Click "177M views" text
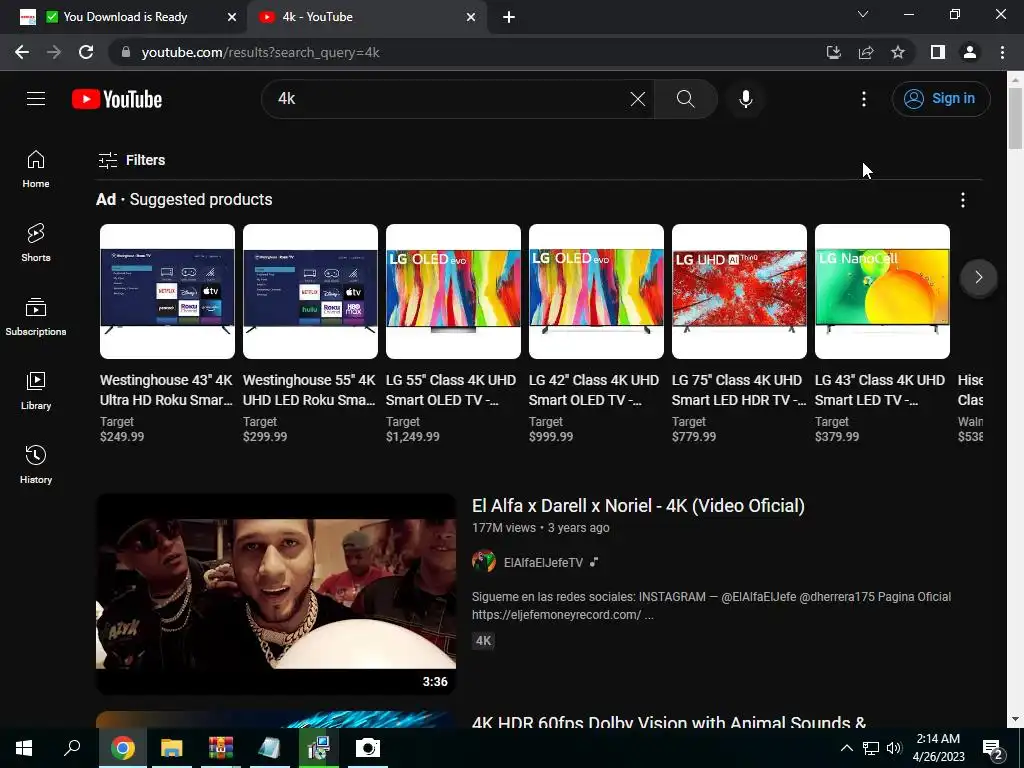The width and height of the screenshot is (1024, 768). [504, 528]
